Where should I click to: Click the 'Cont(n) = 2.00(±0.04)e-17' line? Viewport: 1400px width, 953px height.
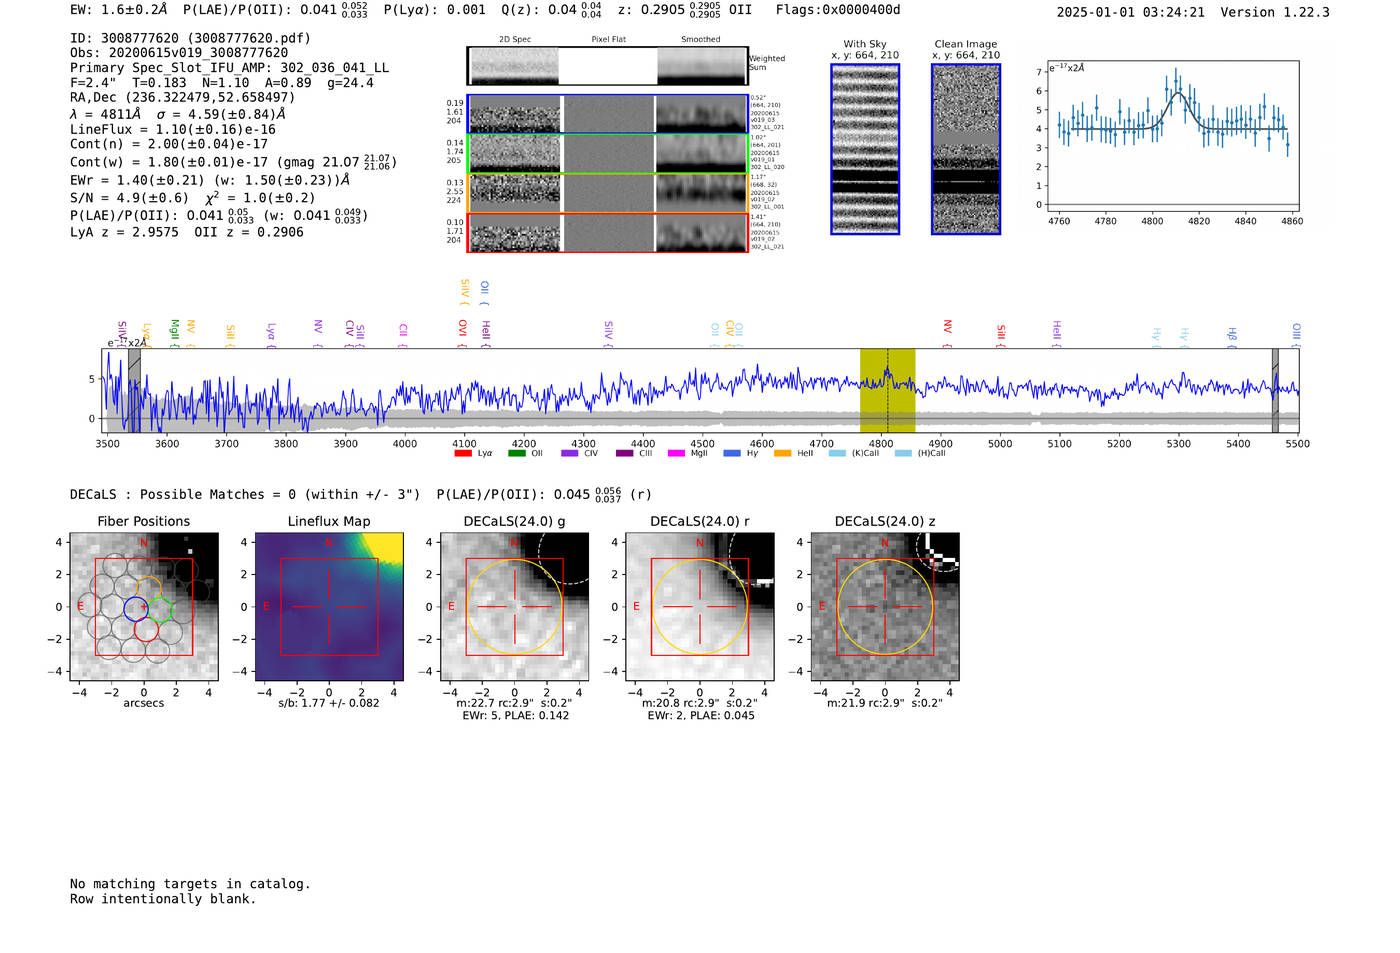[x=169, y=144]
